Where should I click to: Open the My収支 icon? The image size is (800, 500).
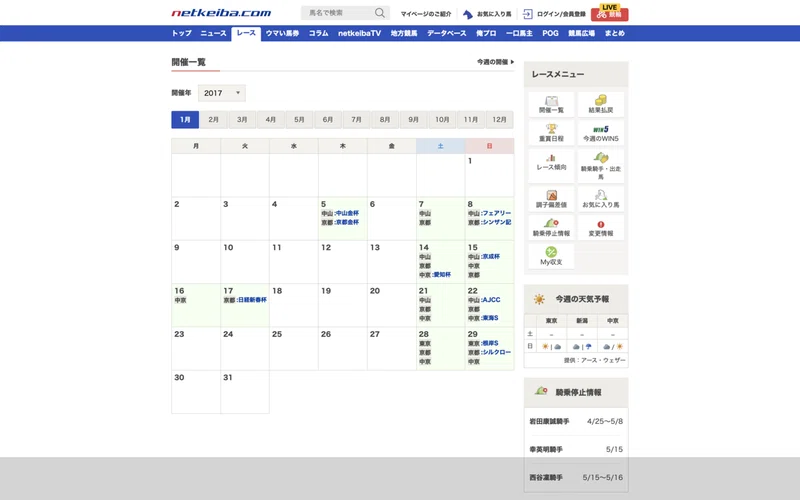[x=551, y=256]
